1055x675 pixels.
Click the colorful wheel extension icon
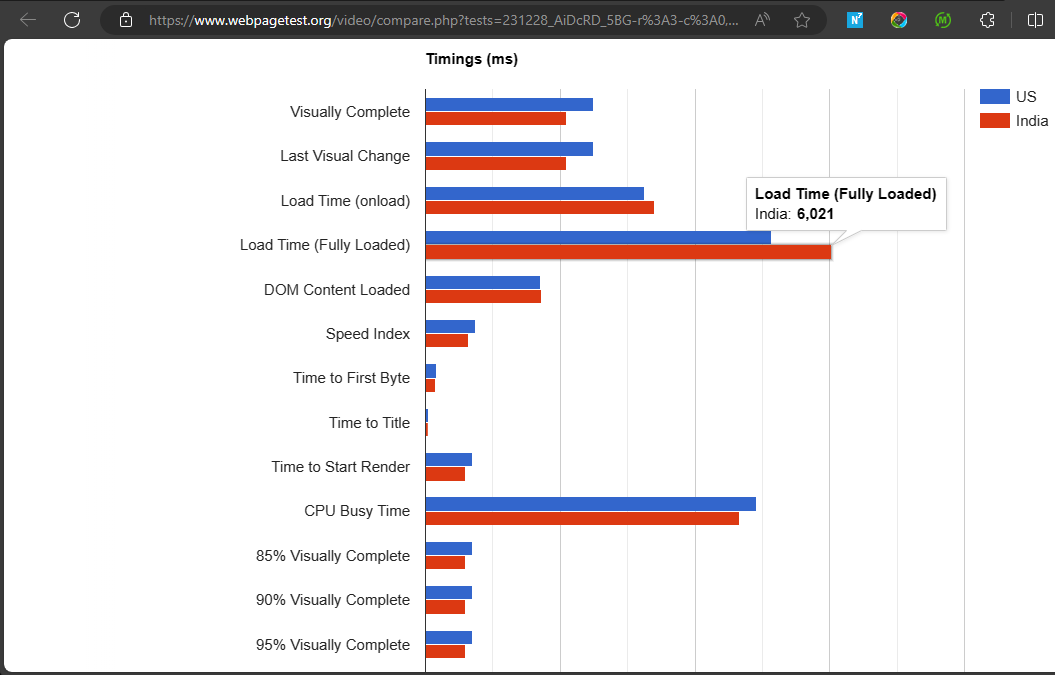(x=898, y=19)
